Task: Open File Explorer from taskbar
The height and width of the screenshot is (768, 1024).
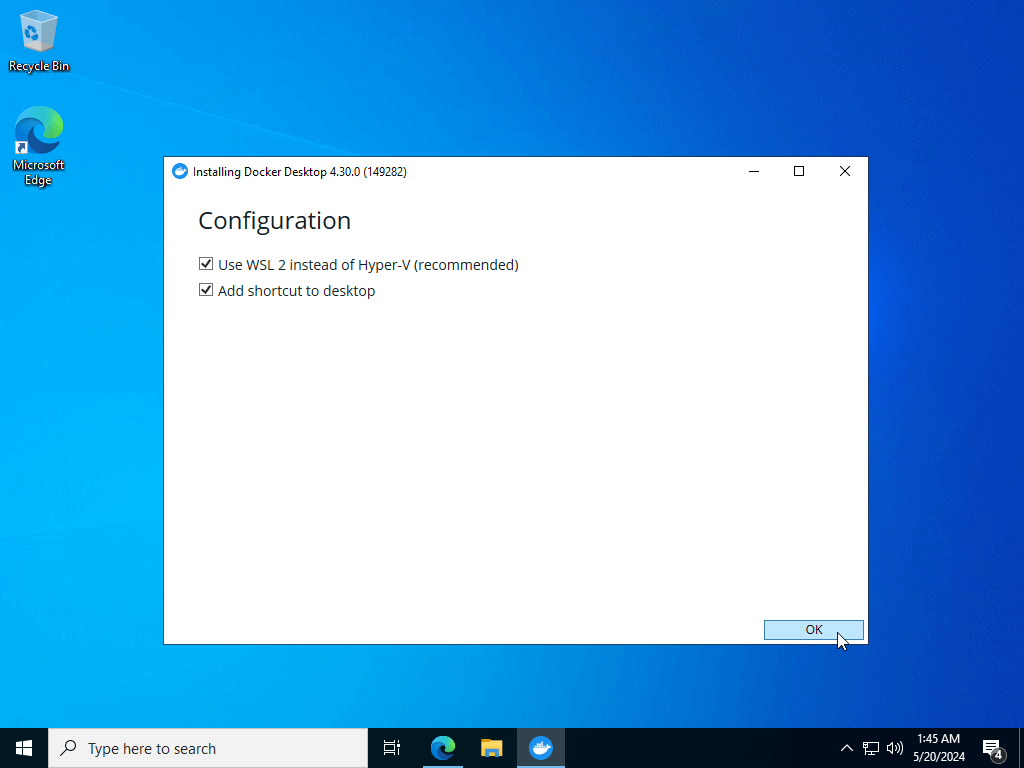Action: click(492, 748)
